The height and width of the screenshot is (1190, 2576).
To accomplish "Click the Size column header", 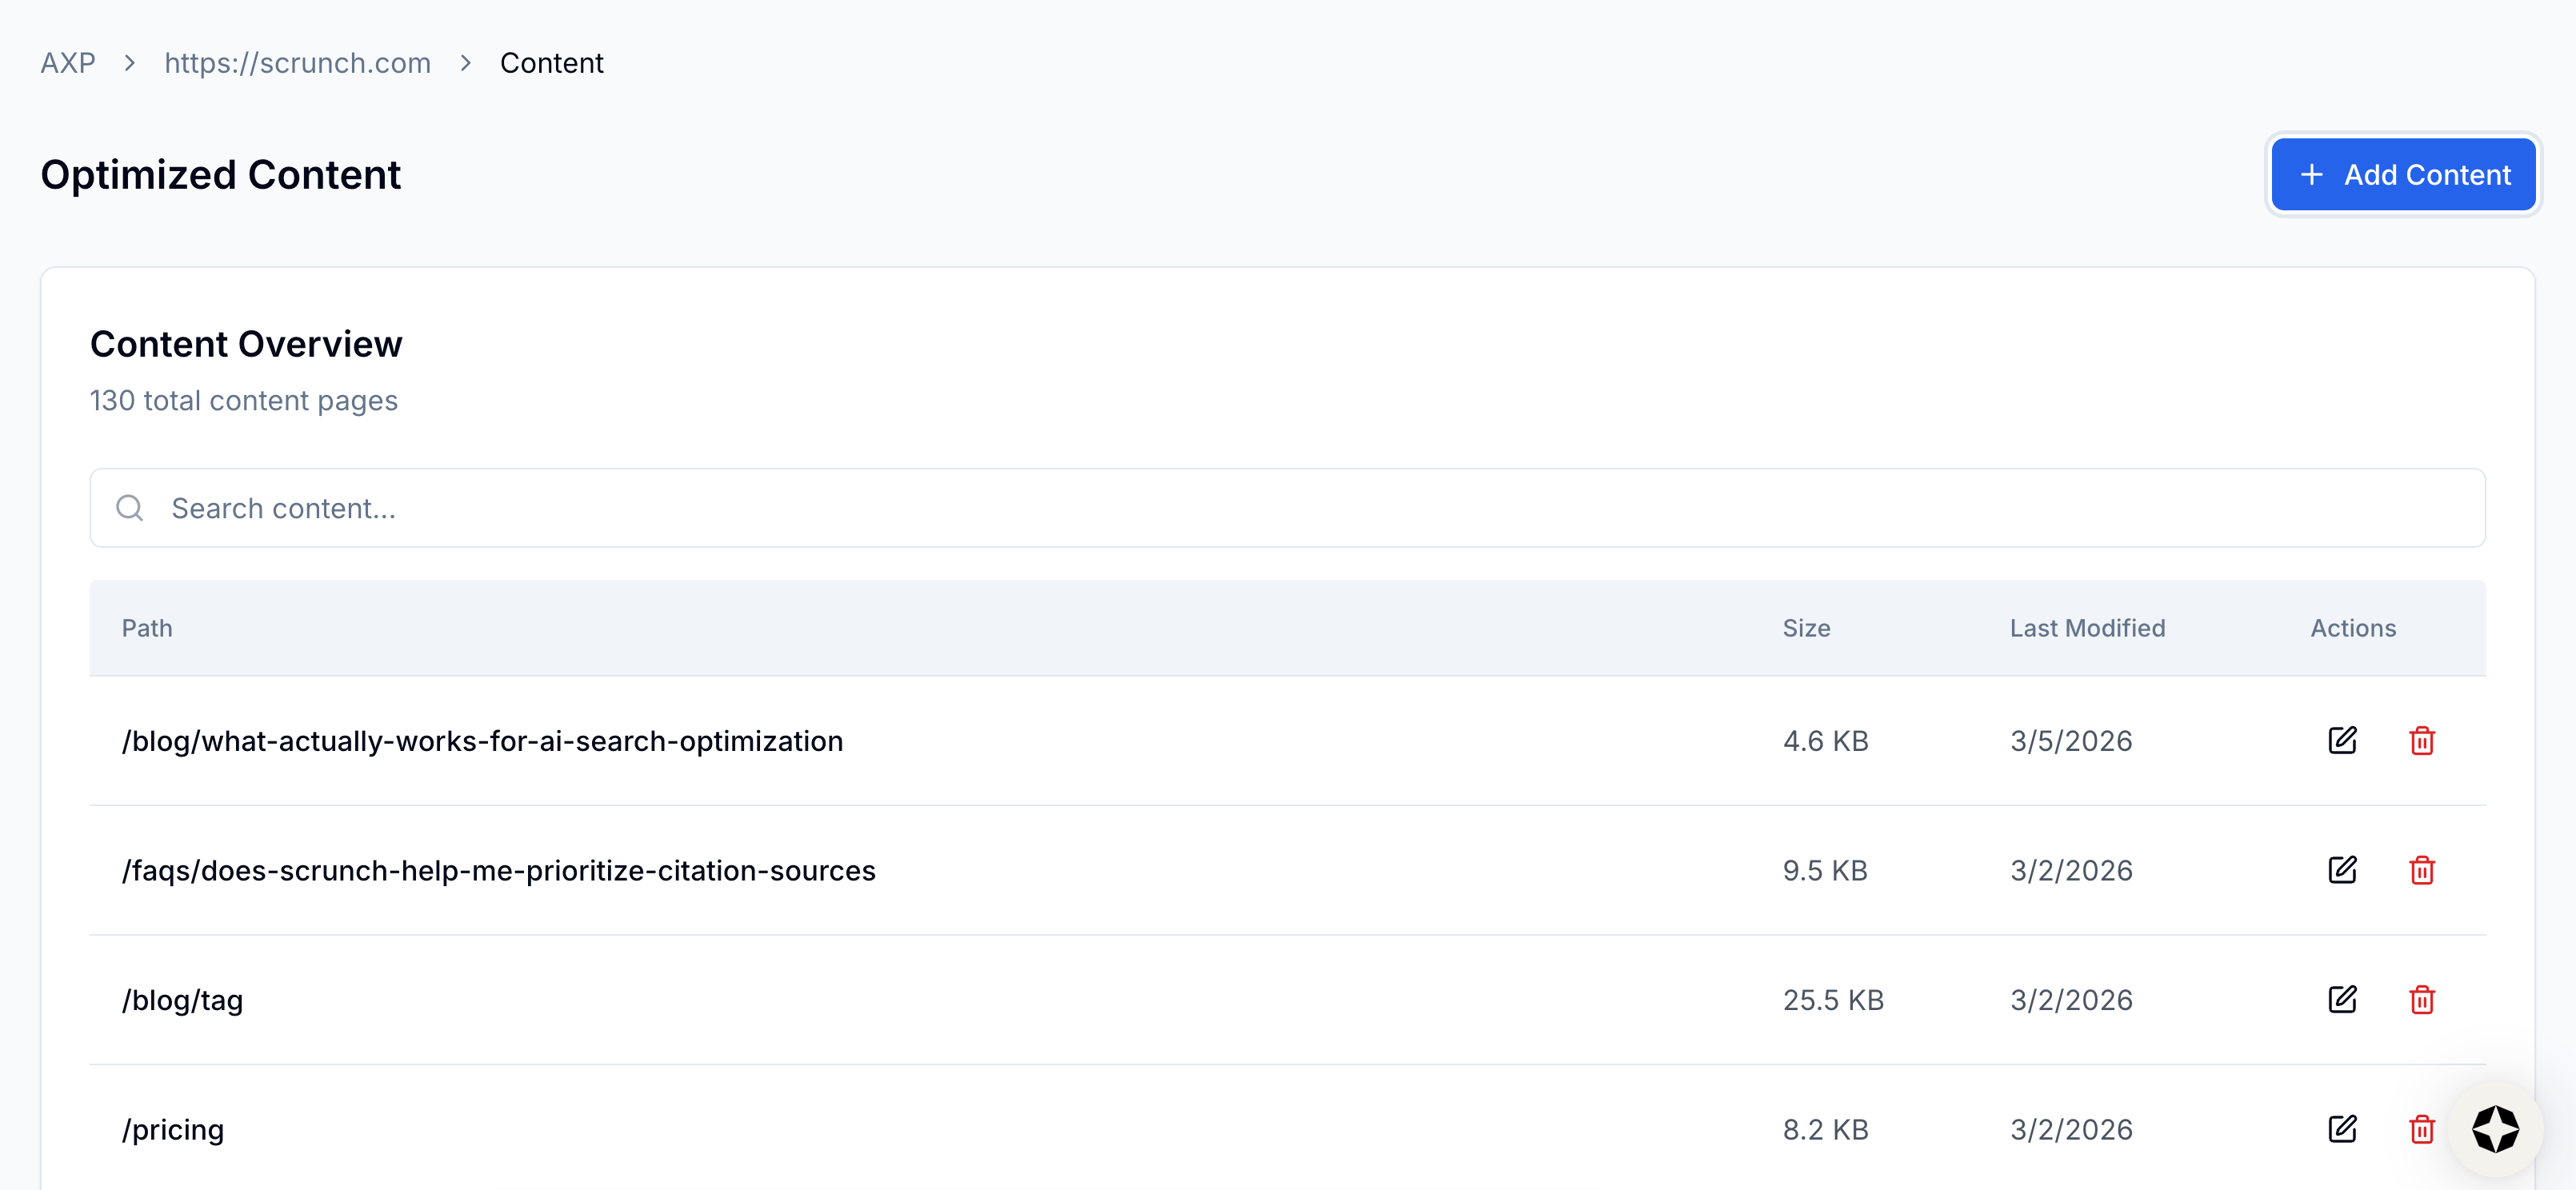I will pos(1806,628).
